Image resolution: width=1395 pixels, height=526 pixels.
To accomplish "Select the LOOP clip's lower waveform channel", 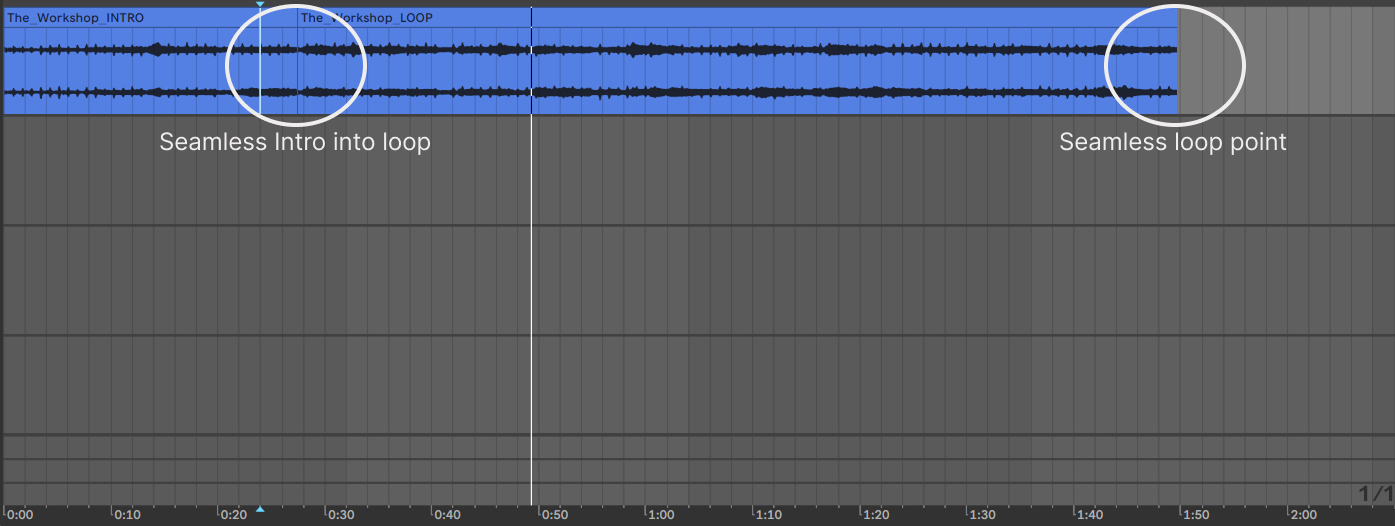I will 738,93.
